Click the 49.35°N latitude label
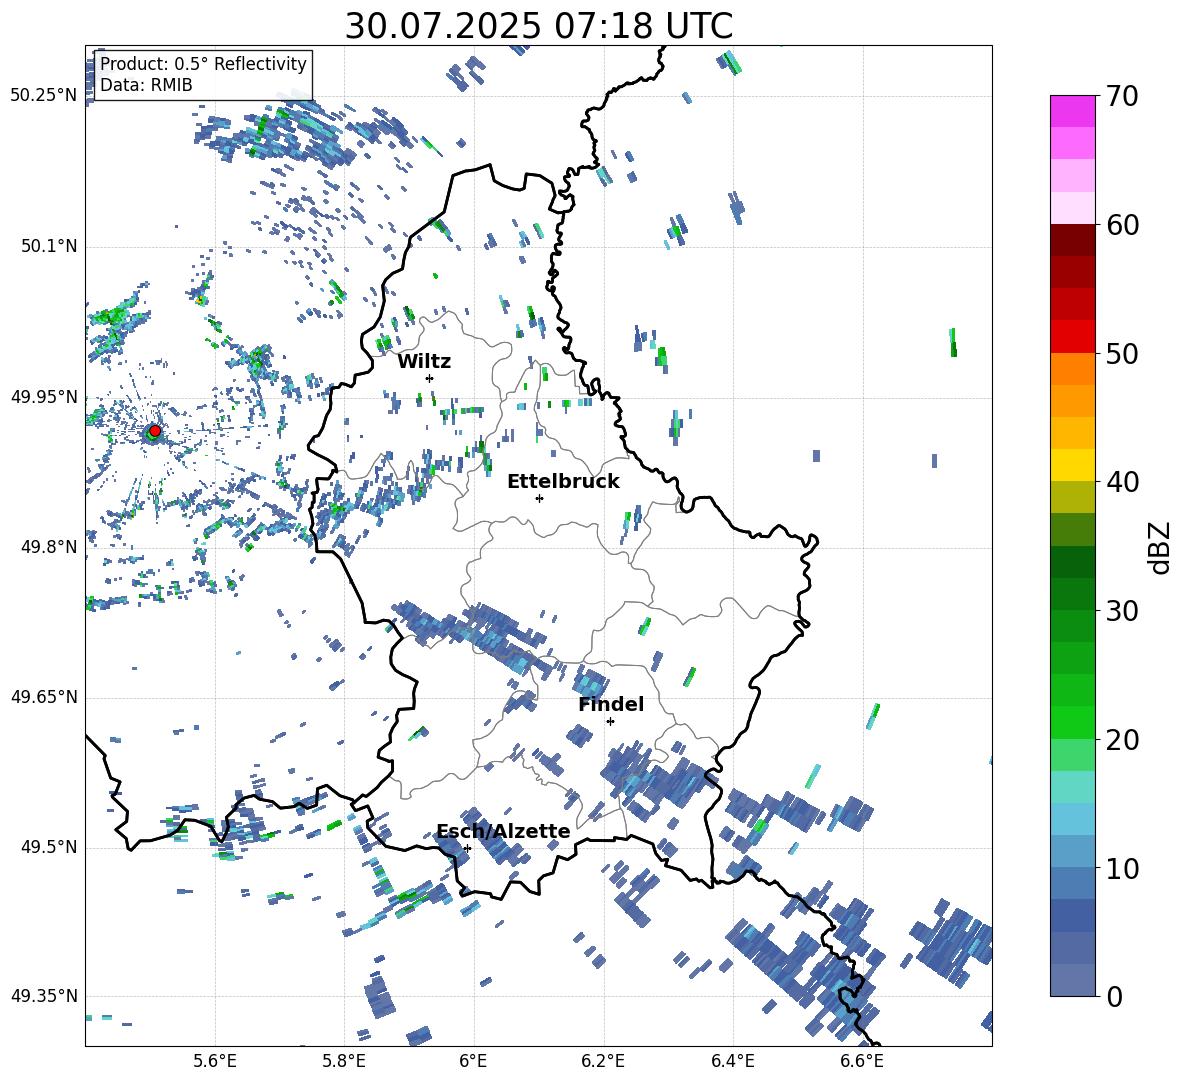This screenshot has width=1184, height=1081. click(x=44, y=996)
